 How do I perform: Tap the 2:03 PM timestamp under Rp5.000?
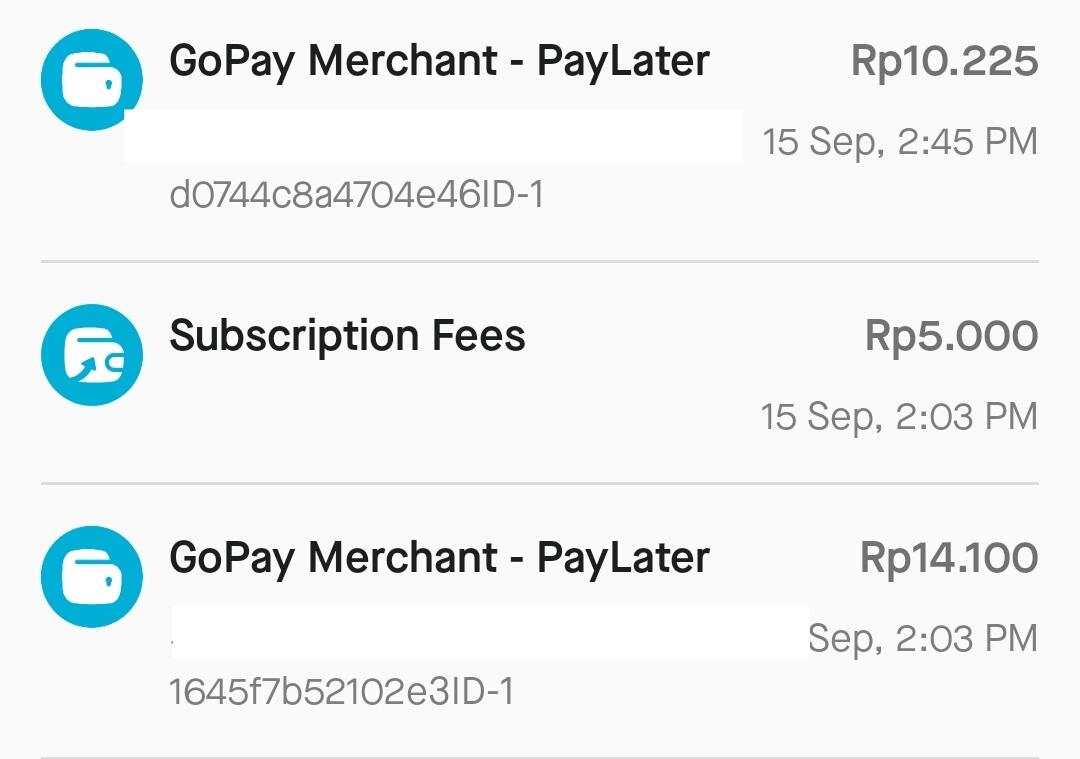(899, 416)
